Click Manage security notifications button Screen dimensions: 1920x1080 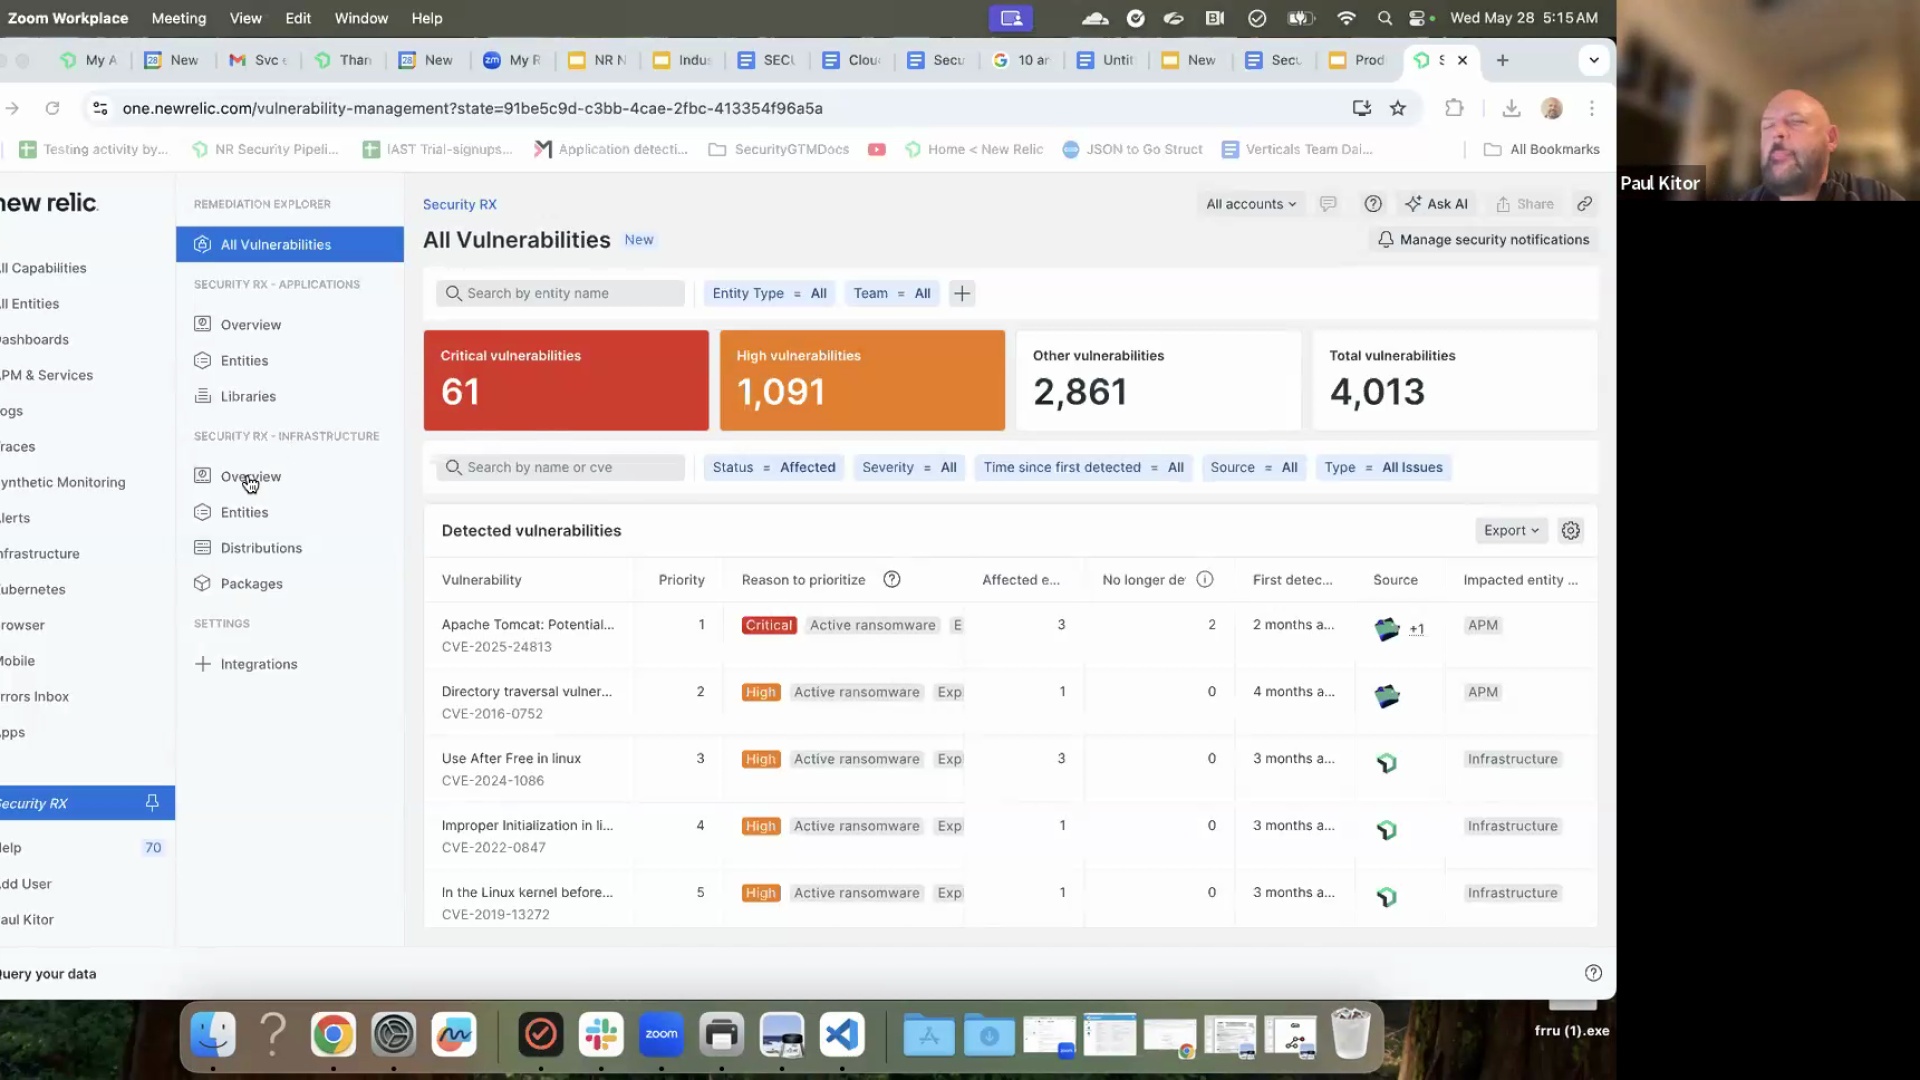1483,240
